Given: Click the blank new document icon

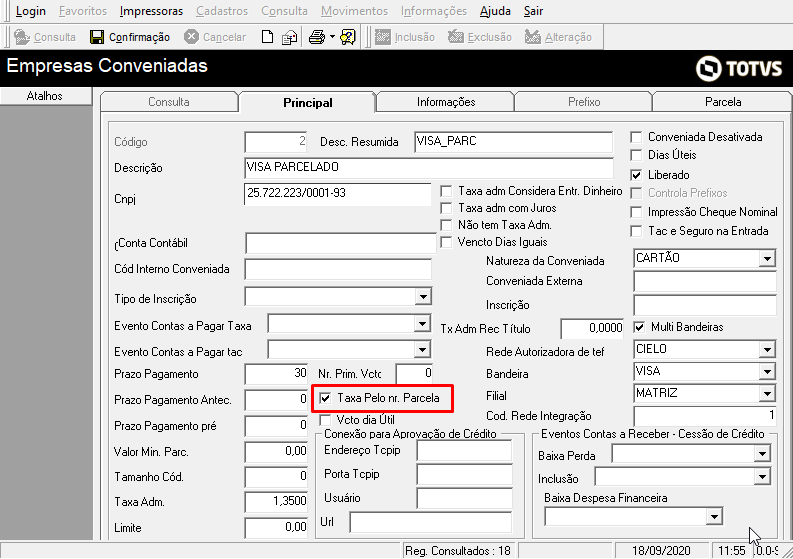Looking at the screenshot, I should point(268,37).
